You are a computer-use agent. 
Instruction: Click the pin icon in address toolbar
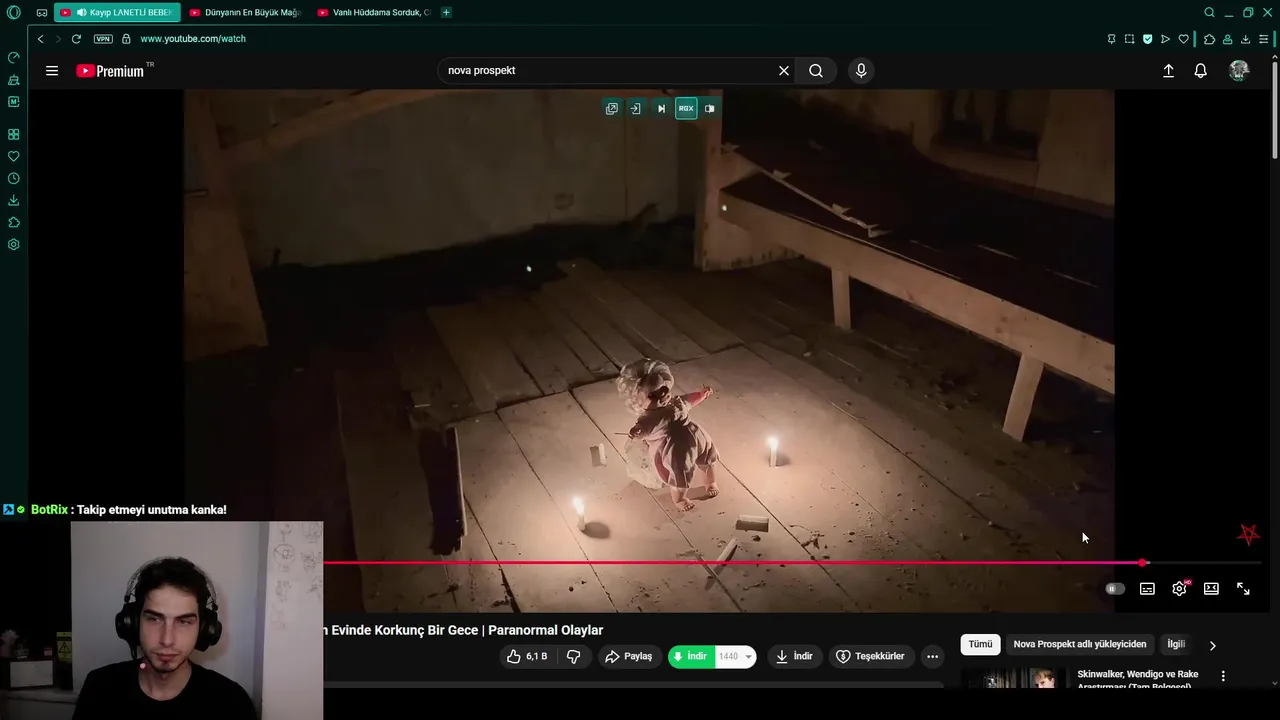point(1111,39)
